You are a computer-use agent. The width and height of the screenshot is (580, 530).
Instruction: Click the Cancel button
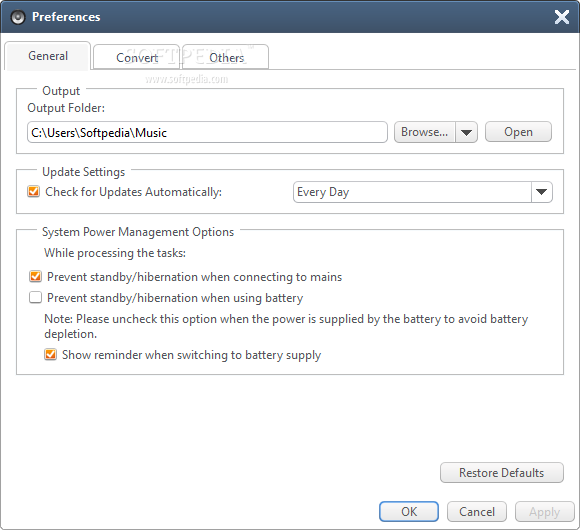click(x=477, y=512)
